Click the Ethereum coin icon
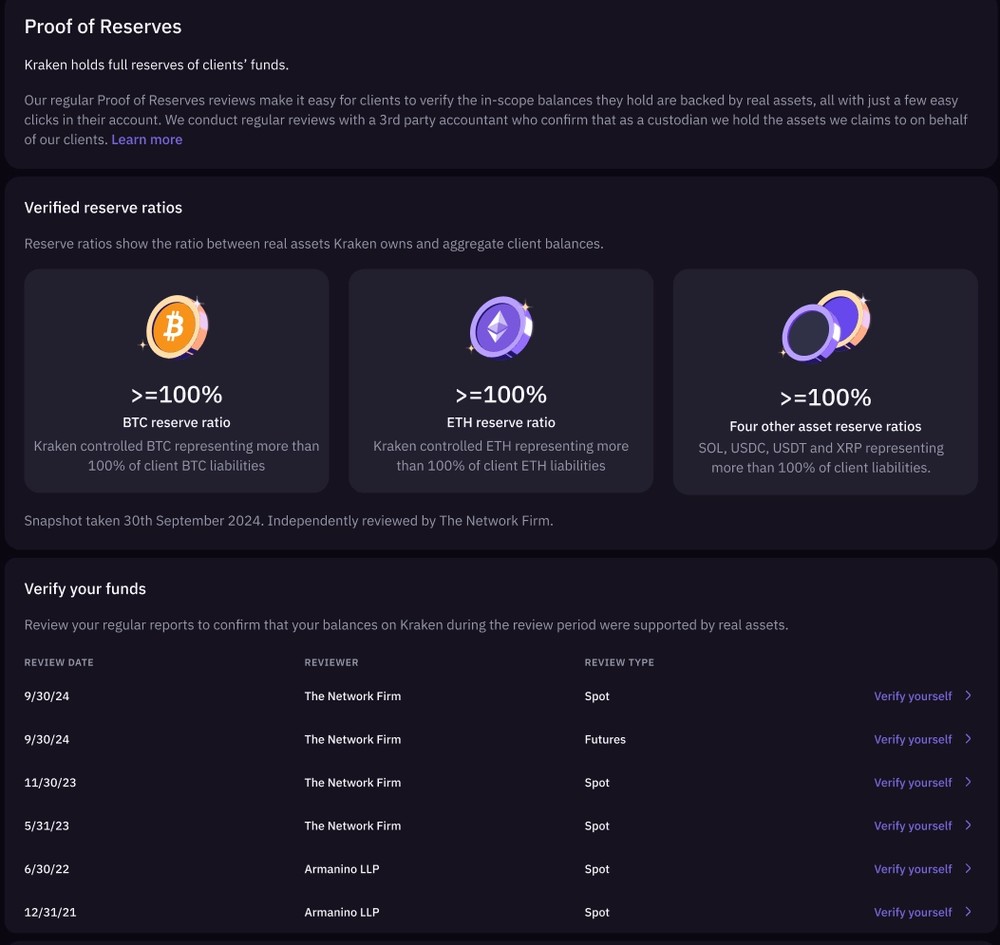 pos(501,328)
